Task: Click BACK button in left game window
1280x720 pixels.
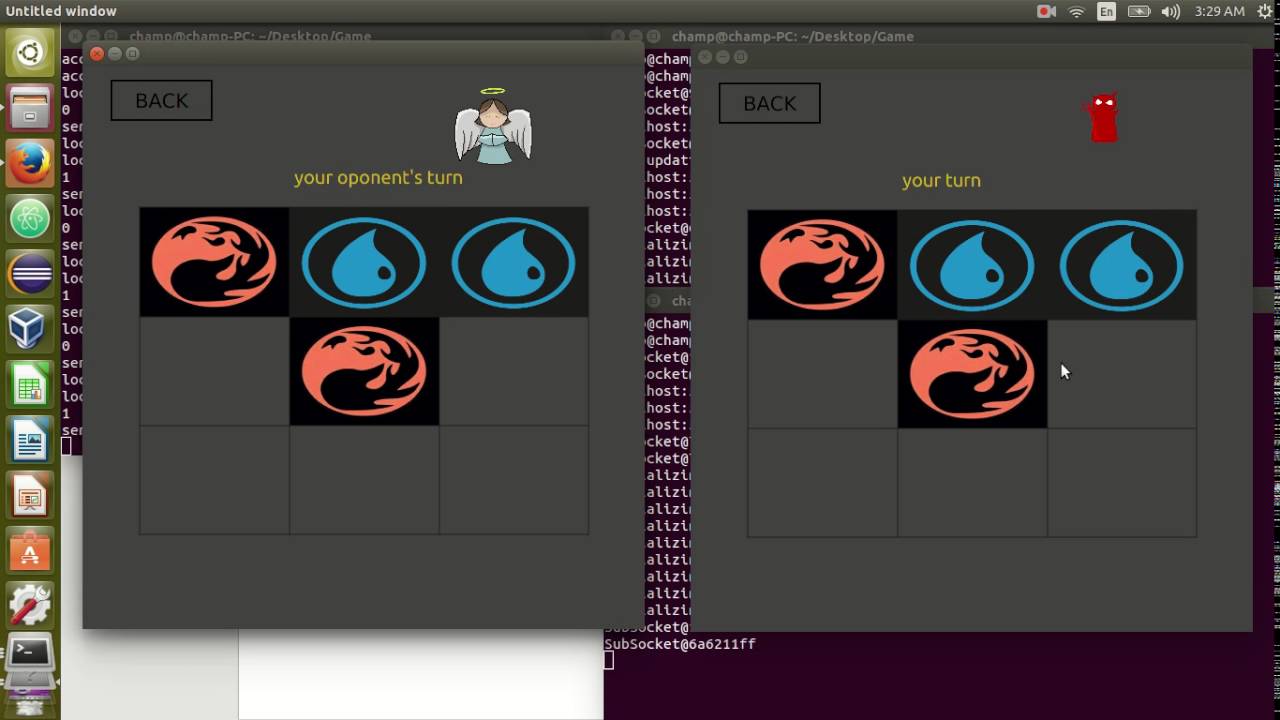Action: click(x=161, y=101)
